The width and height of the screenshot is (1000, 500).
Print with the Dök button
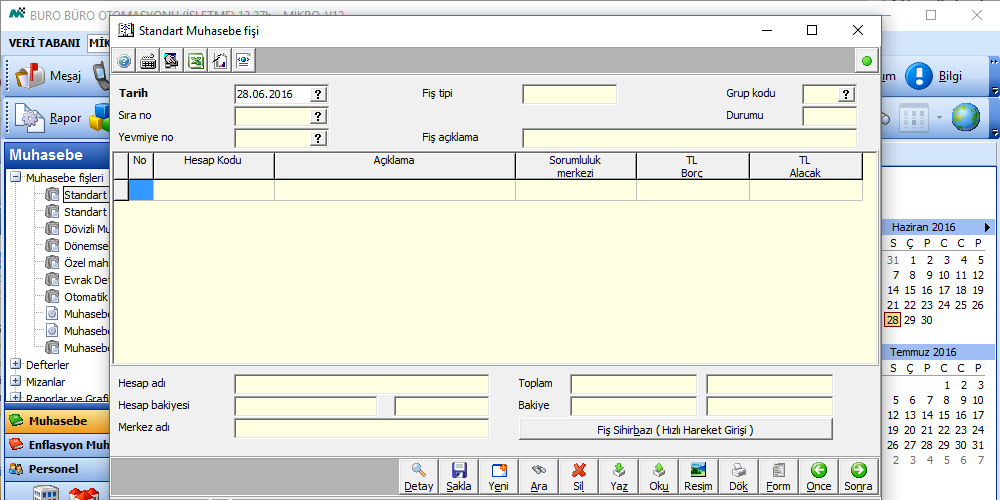(x=738, y=477)
